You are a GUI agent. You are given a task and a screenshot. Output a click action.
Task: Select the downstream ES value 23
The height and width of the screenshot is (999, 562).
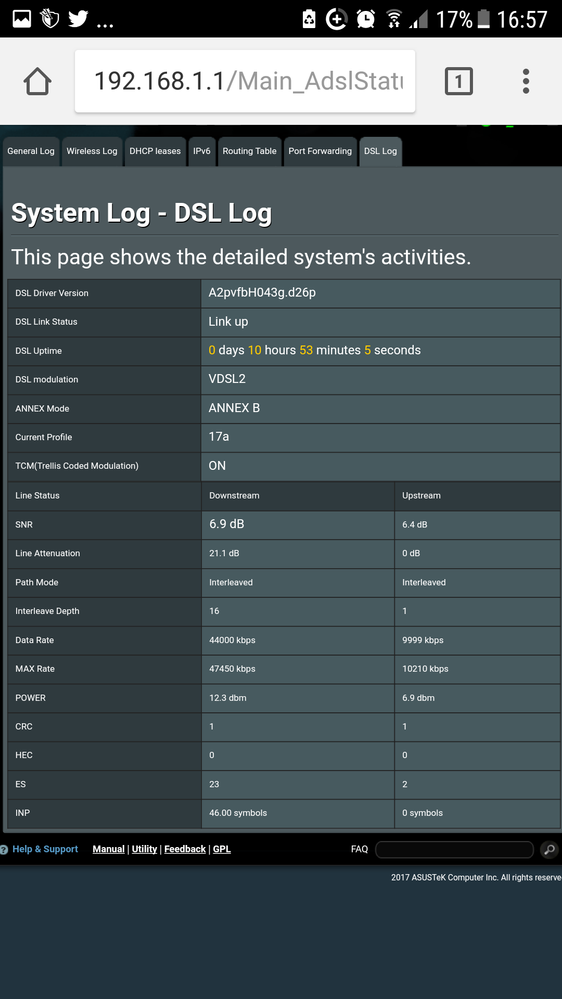click(x=214, y=784)
